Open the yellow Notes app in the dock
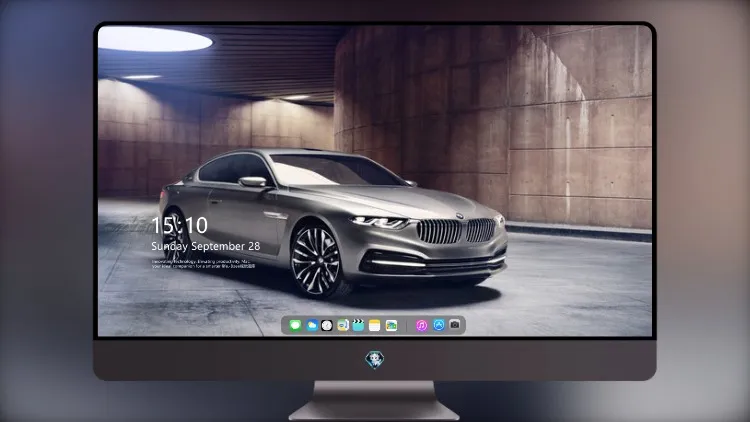This screenshot has height=422, width=750. click(375, 325)
